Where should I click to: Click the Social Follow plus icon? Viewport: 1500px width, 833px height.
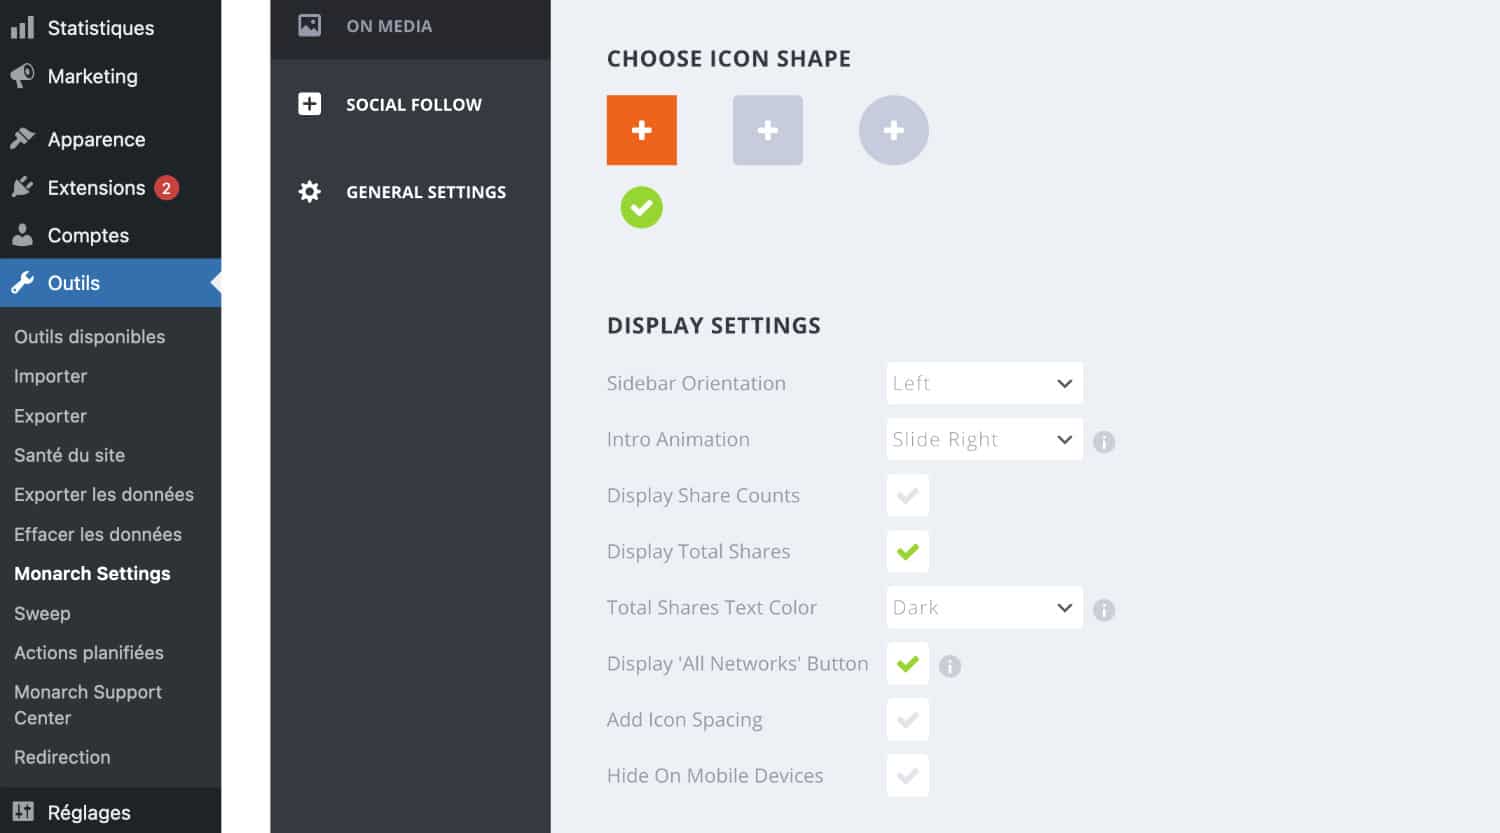[310, 104]
